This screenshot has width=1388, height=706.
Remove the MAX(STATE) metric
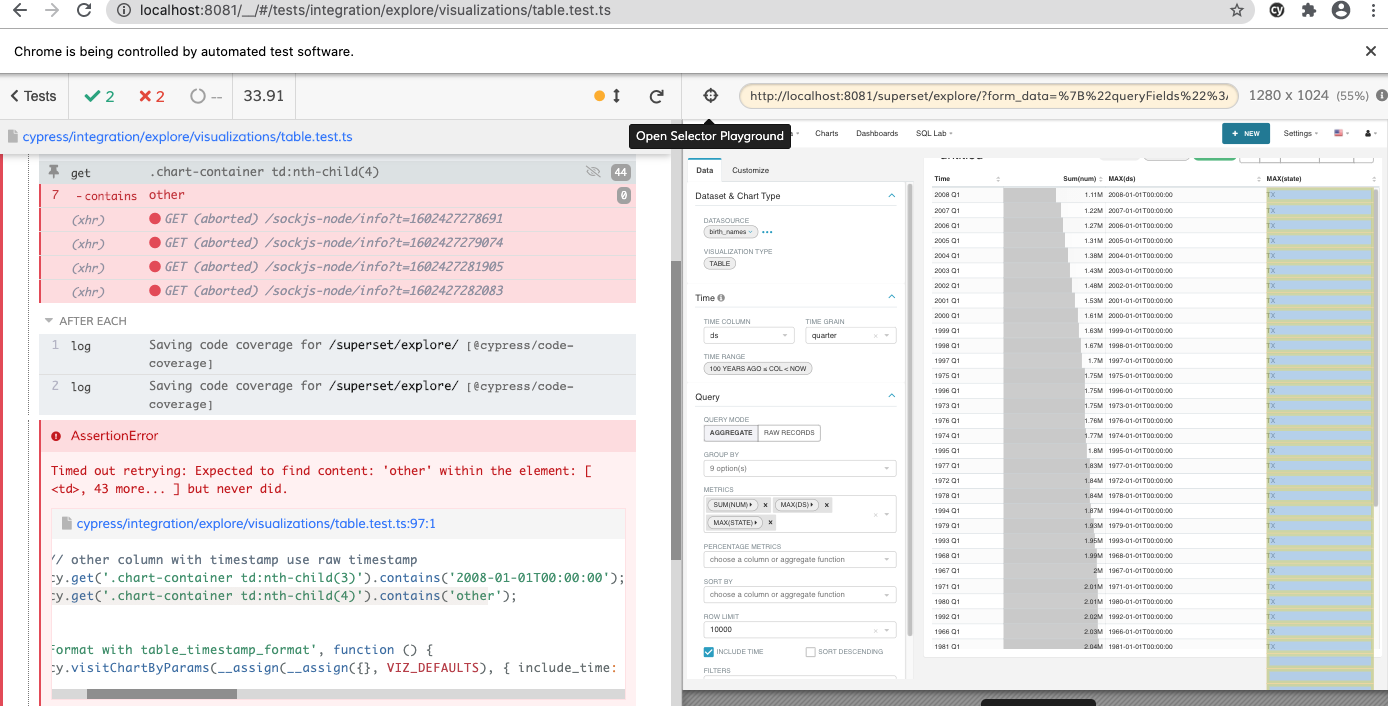pos(770,523)
